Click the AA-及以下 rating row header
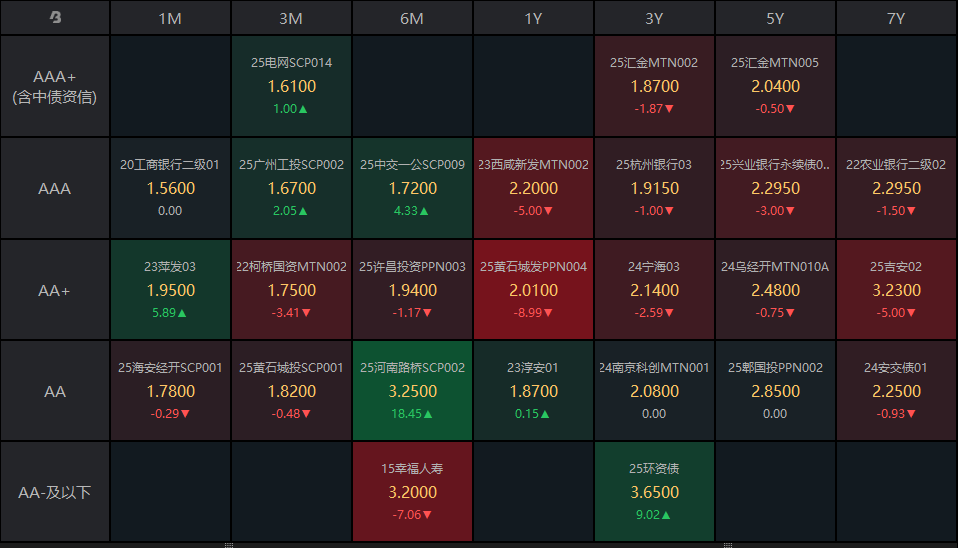The height and width of the screenshot is (548, 958). point(55,492)
